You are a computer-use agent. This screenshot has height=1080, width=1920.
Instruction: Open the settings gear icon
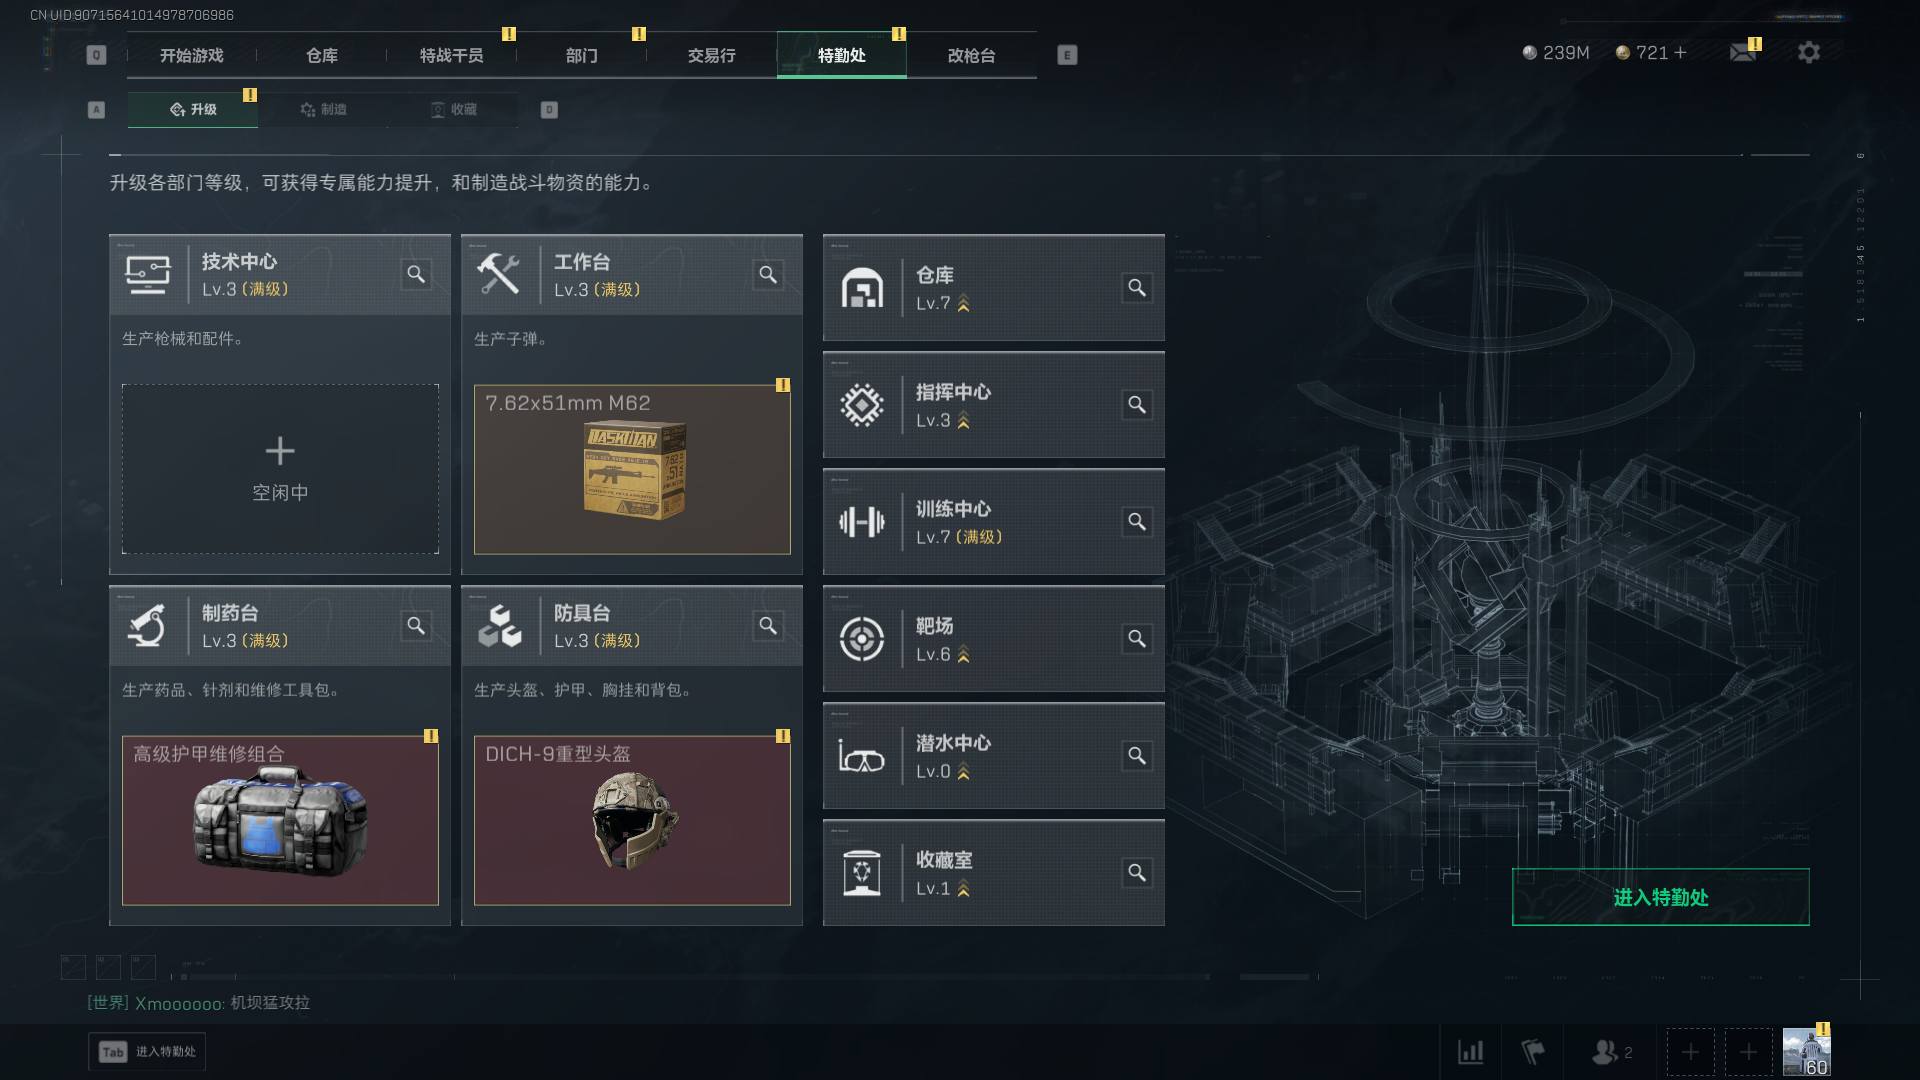1808,53
